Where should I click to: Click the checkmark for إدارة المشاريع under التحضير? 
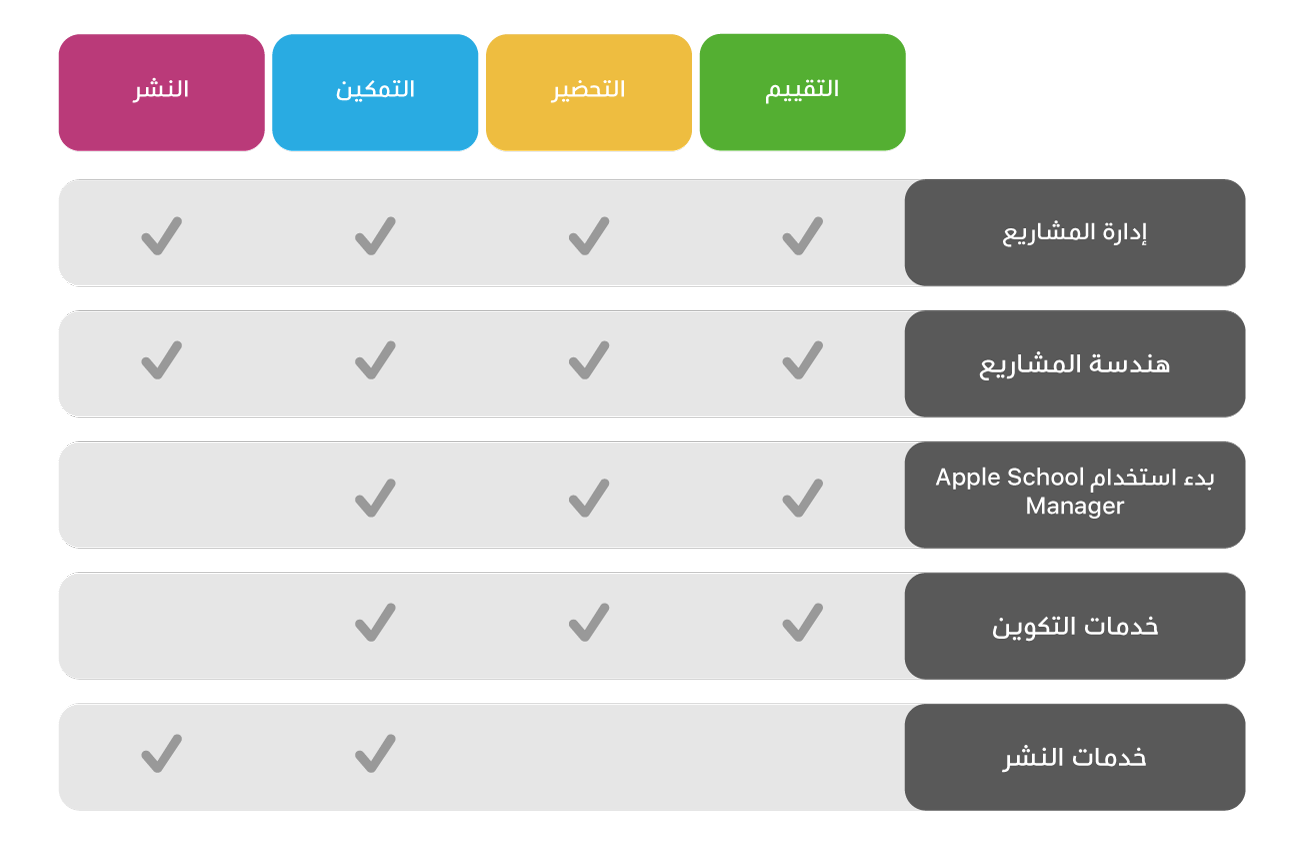(588, 236)
